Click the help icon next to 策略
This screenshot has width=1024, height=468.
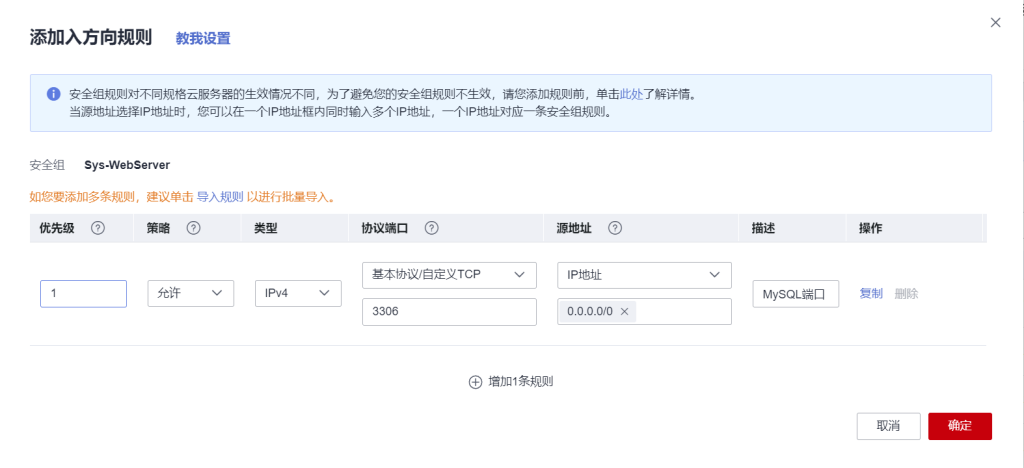click(193, 228)
